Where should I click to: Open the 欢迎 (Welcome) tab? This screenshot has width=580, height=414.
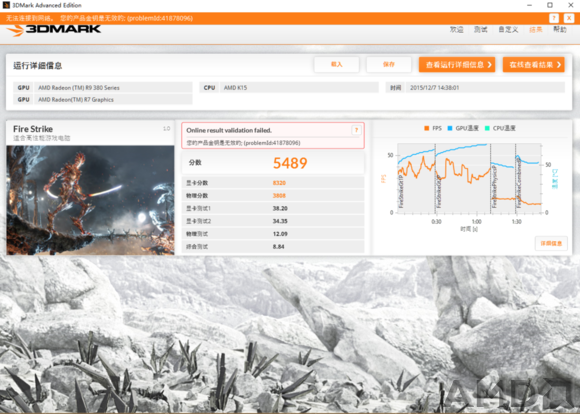(456, 30)
